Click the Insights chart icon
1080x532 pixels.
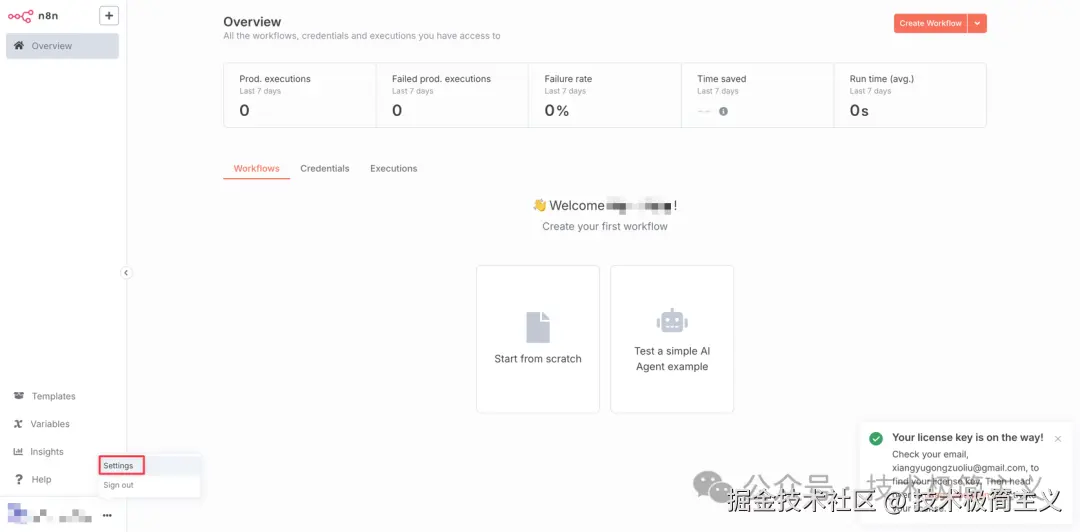point(18,451)
